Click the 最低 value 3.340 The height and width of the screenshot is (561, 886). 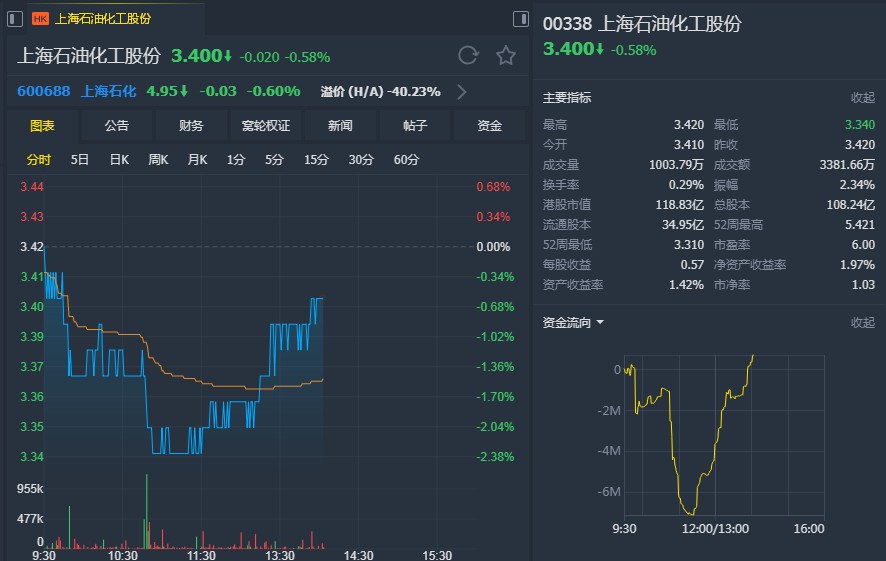859,125
